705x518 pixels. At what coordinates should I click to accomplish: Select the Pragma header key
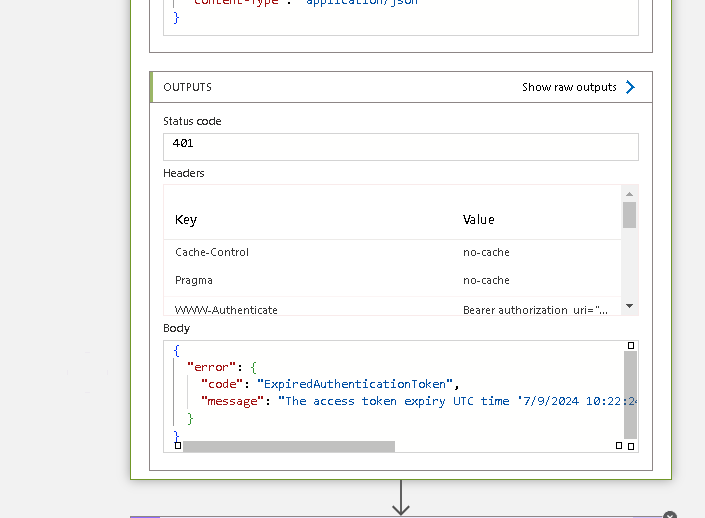[x=194, y=280]
